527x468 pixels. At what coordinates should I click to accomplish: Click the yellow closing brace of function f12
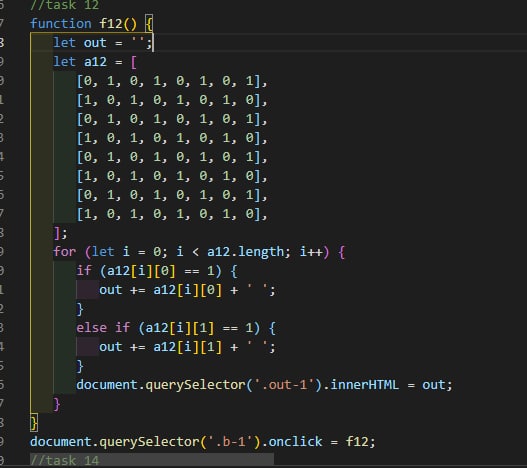(x=34, y=422)
